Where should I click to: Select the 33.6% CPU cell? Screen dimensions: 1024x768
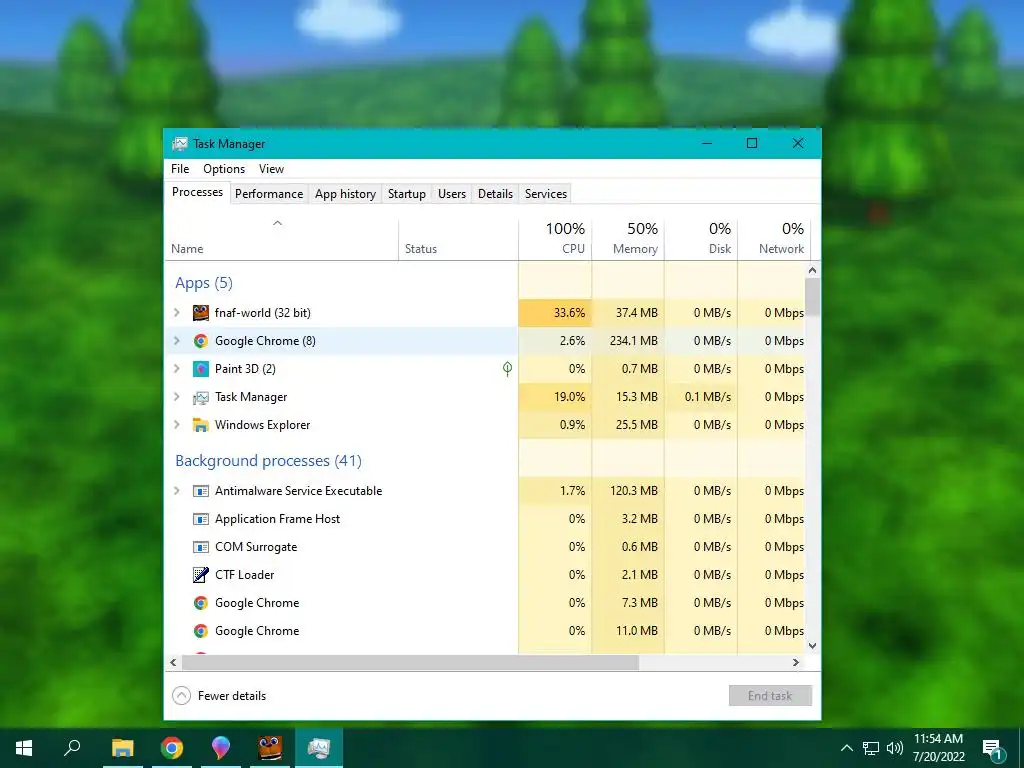coord(555,313)
